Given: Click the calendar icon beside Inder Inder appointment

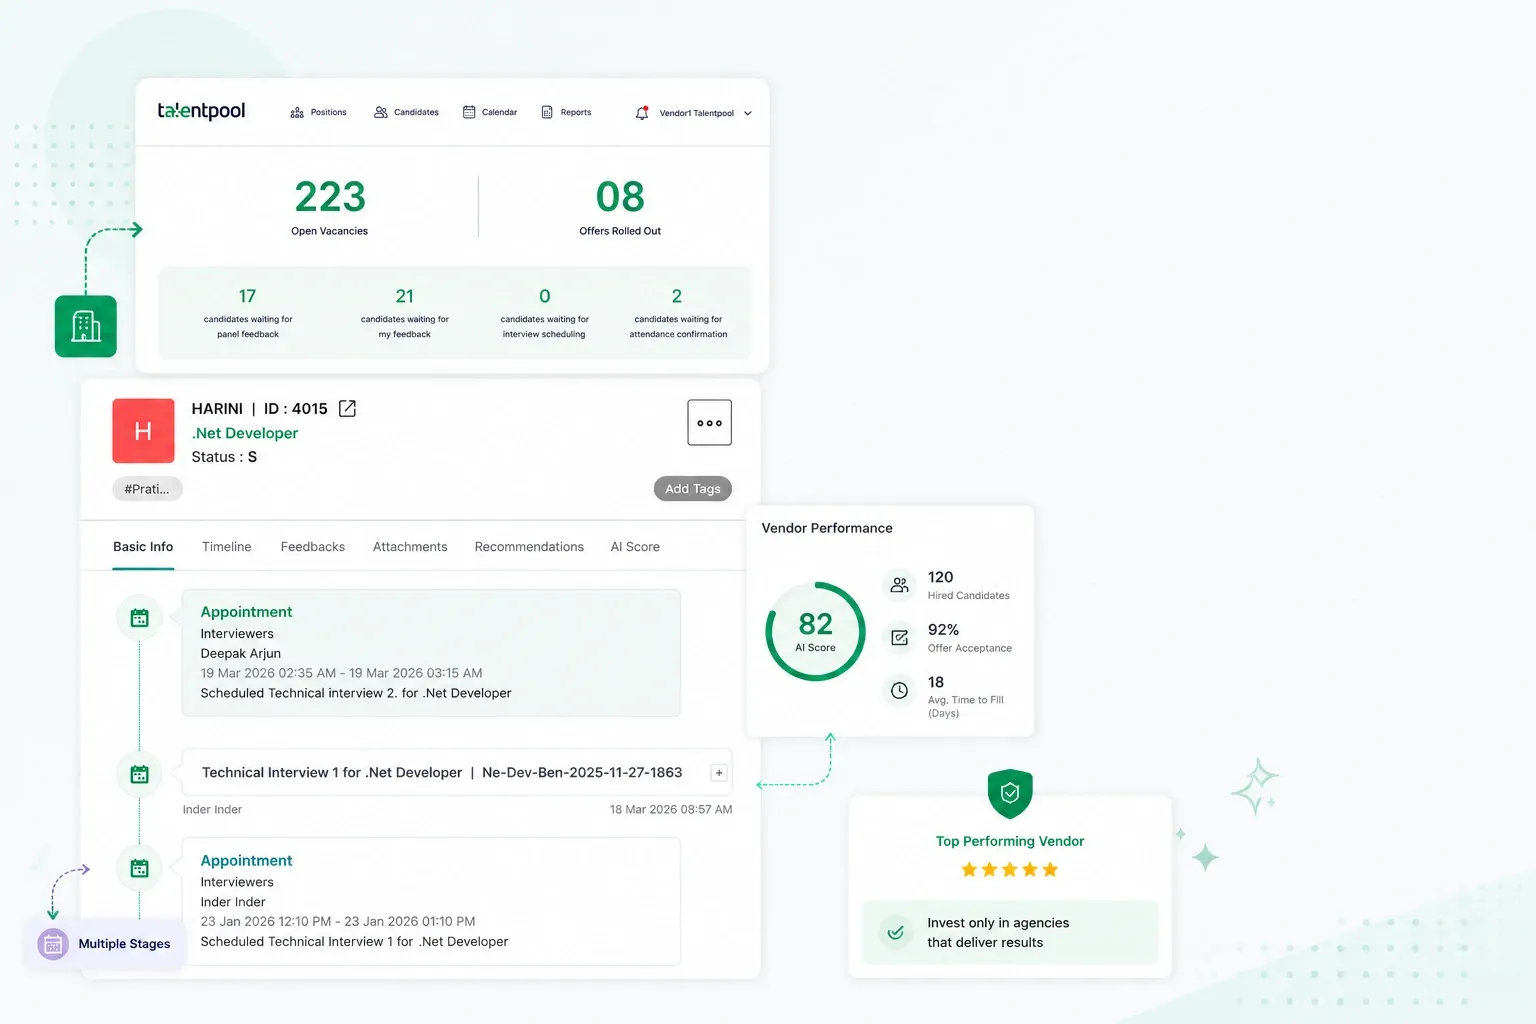Looking at the screenshot, I should tap(140, 868).
